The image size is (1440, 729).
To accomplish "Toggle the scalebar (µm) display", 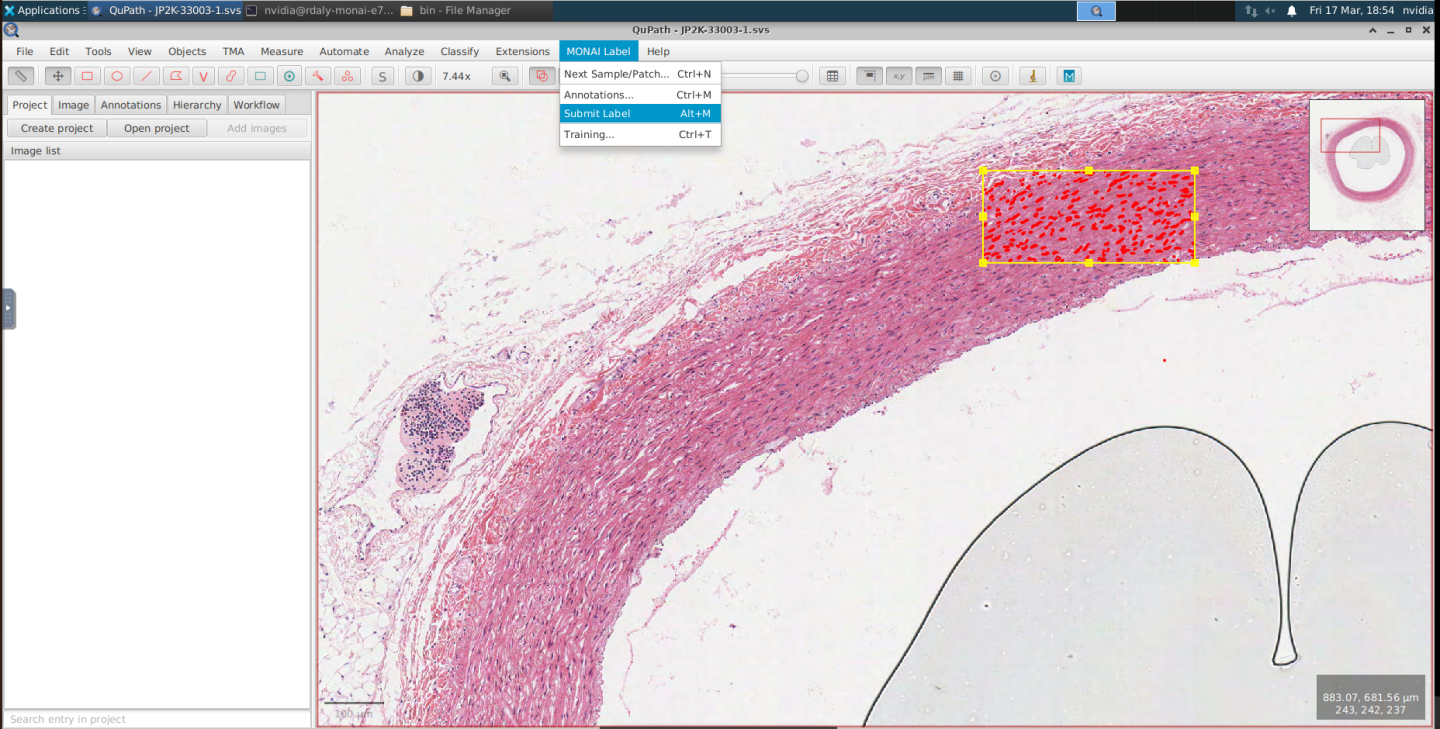I will [x=929, y=76].
